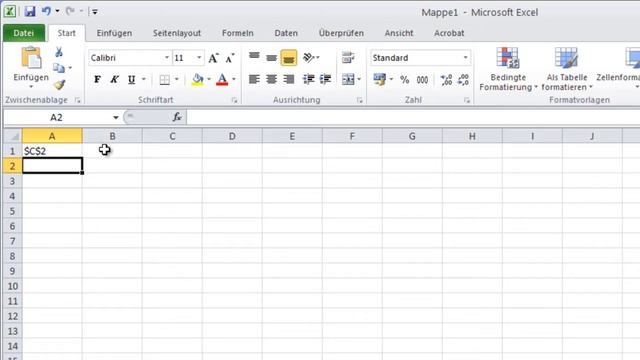Viewport: 640px width, 360px height.
Task: Click the select-all corner of the grid
Action: (x=13, y=136)
